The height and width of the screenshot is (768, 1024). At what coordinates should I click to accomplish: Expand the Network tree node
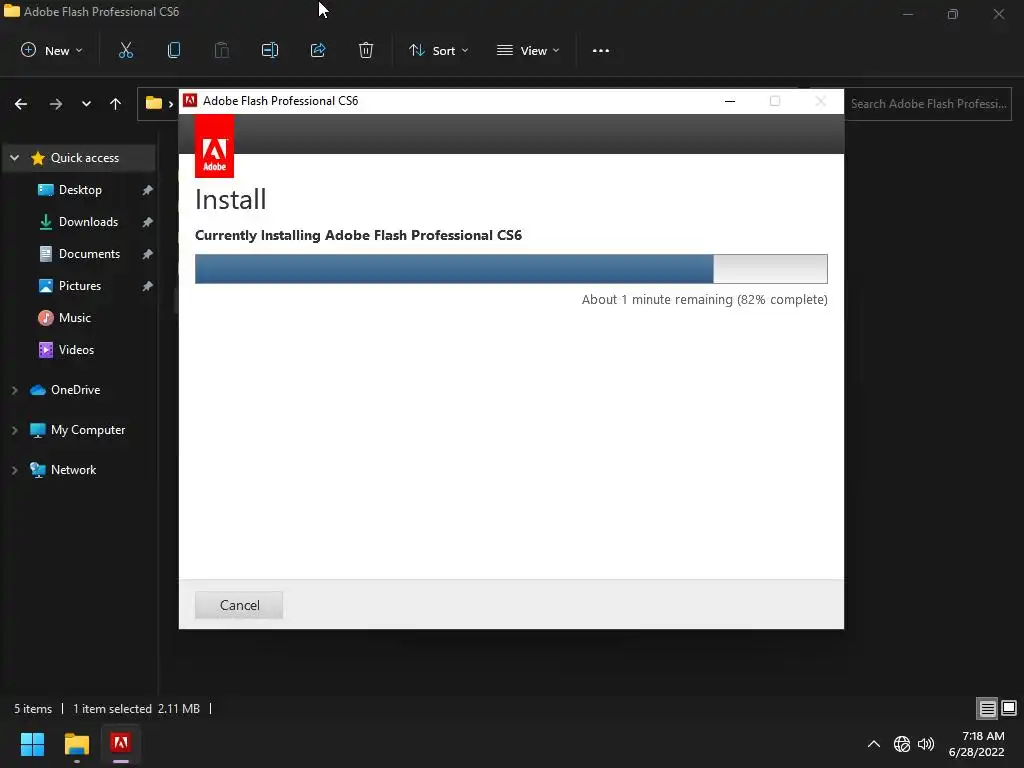(14, 470)
